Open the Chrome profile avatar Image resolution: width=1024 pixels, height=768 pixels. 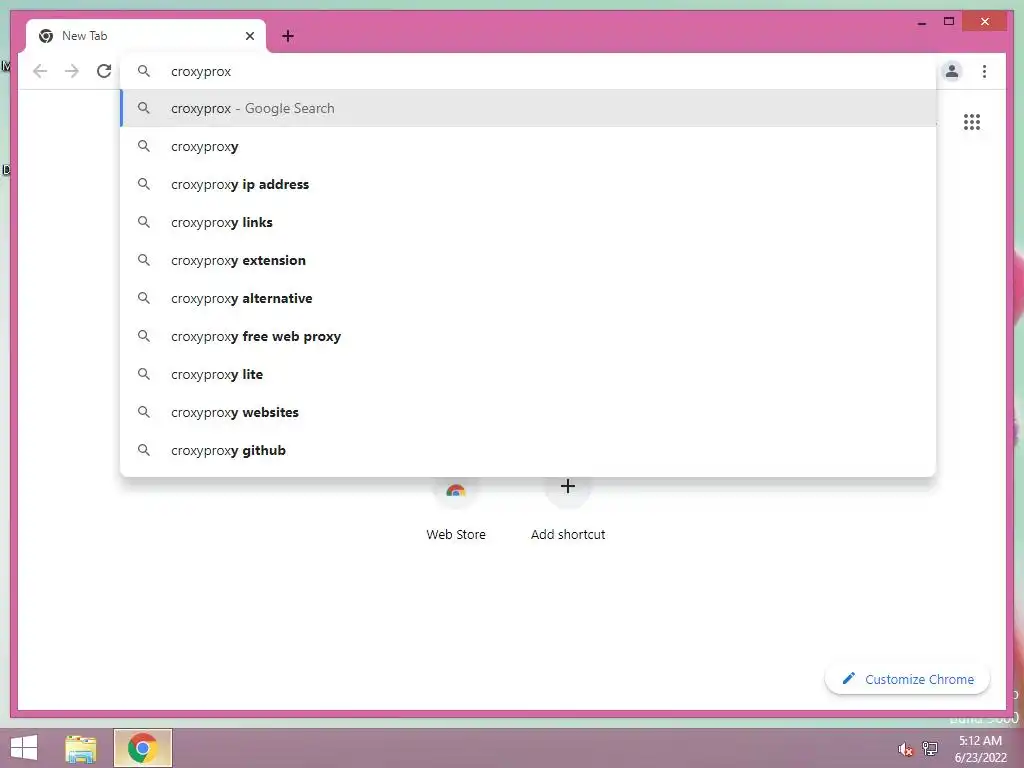pos(952,71)
